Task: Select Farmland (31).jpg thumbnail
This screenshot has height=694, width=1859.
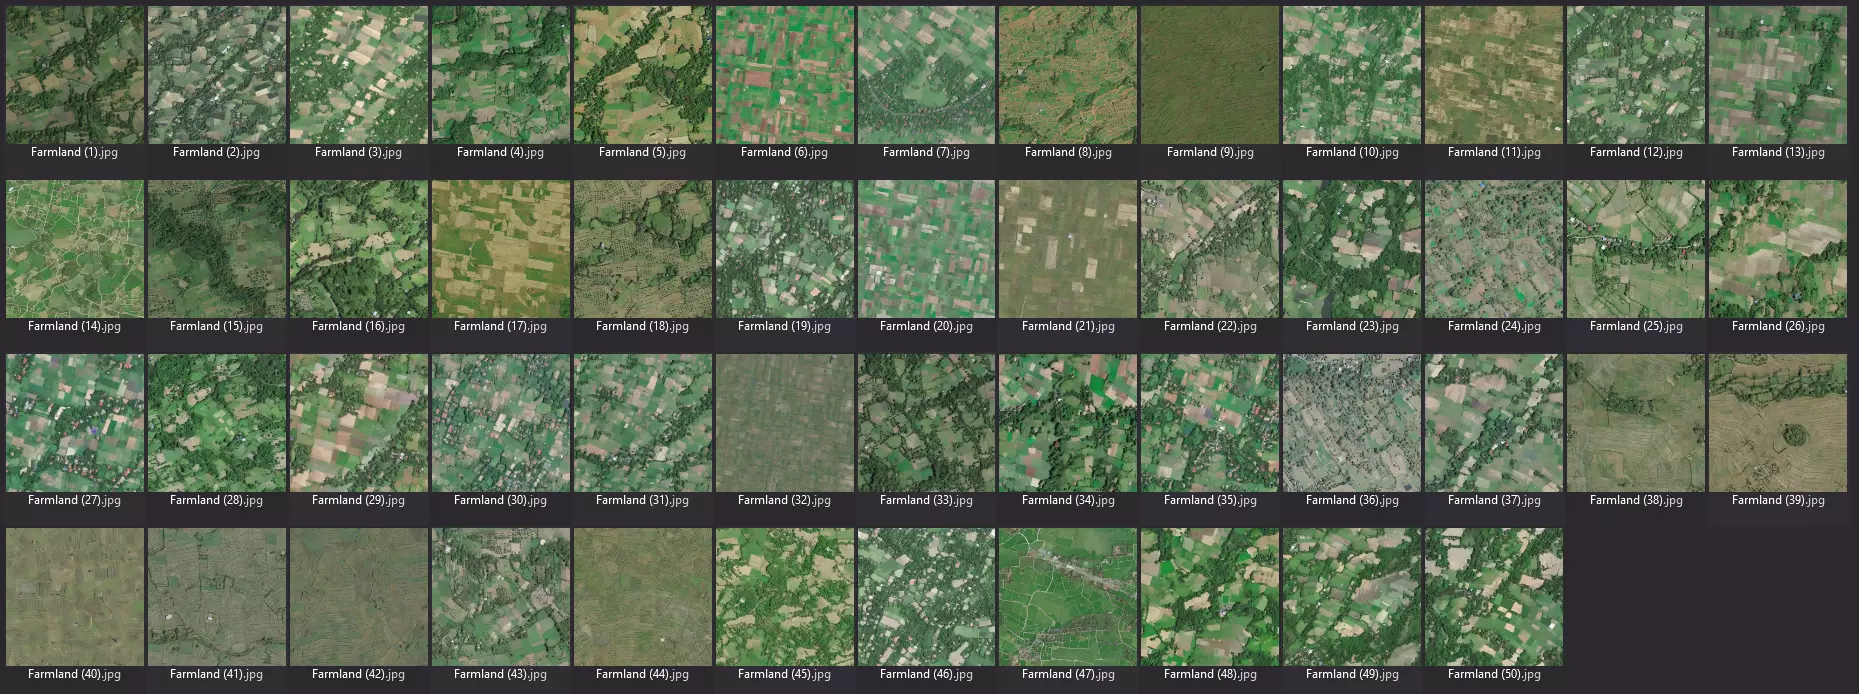Action: (642, 423)
